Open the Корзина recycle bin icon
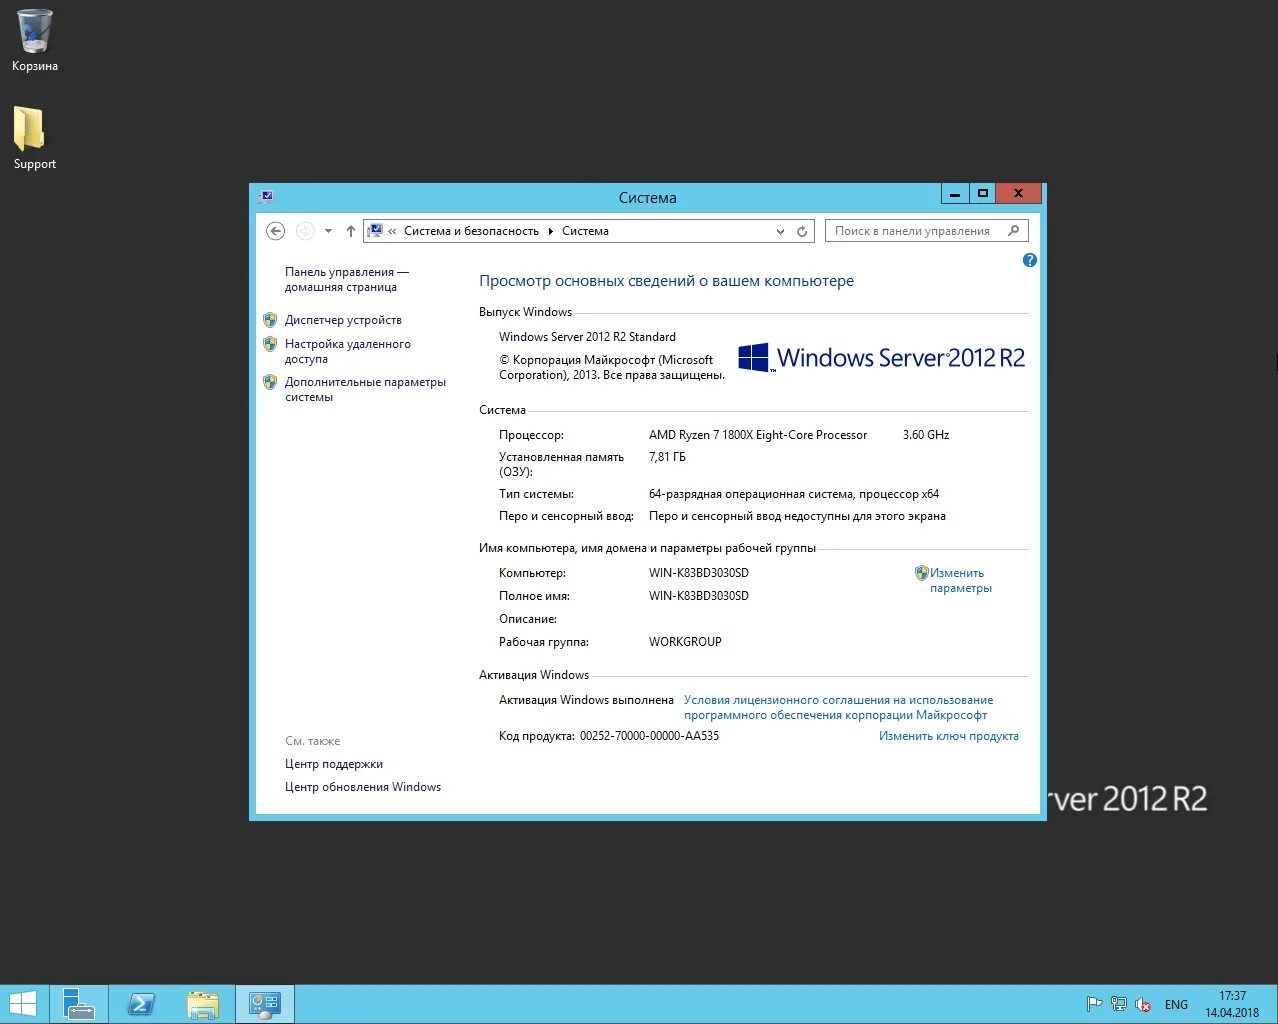Image resolution: width=1278 pixels, height=1024 pixels. click(35, 40)
